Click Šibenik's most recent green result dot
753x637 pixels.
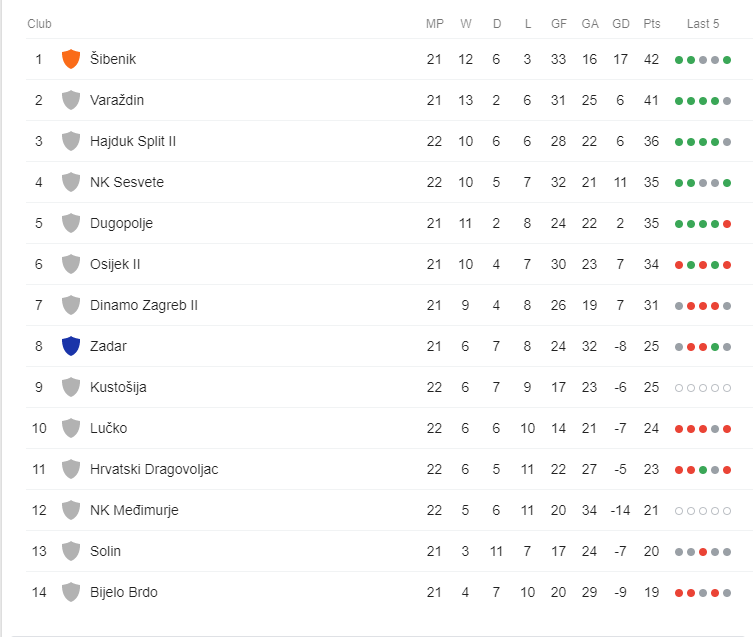tap(727, 60)
